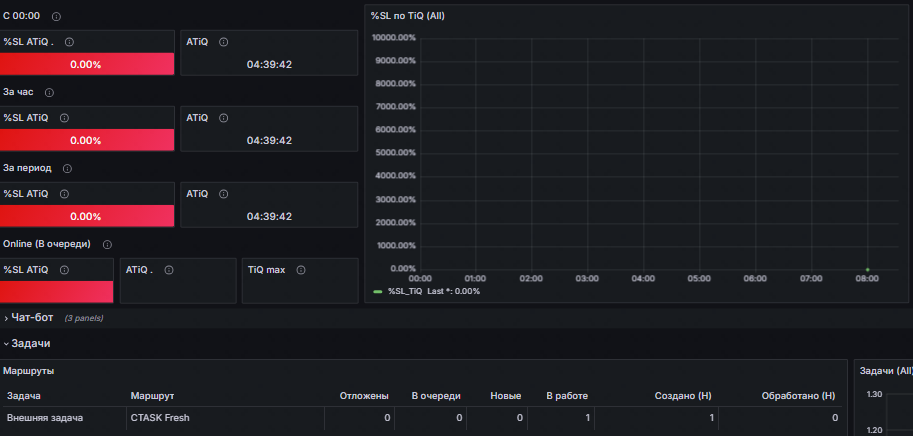Click info icon on %SL ATiQ under 'За период'
This screenshot has height=436, width=913.
point(65,194)
